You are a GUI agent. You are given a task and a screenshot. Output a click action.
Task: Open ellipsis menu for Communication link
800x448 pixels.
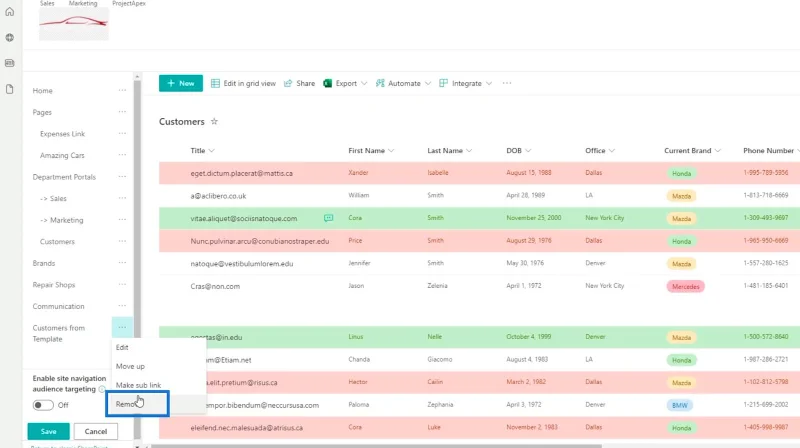click(x=122, y=306)
